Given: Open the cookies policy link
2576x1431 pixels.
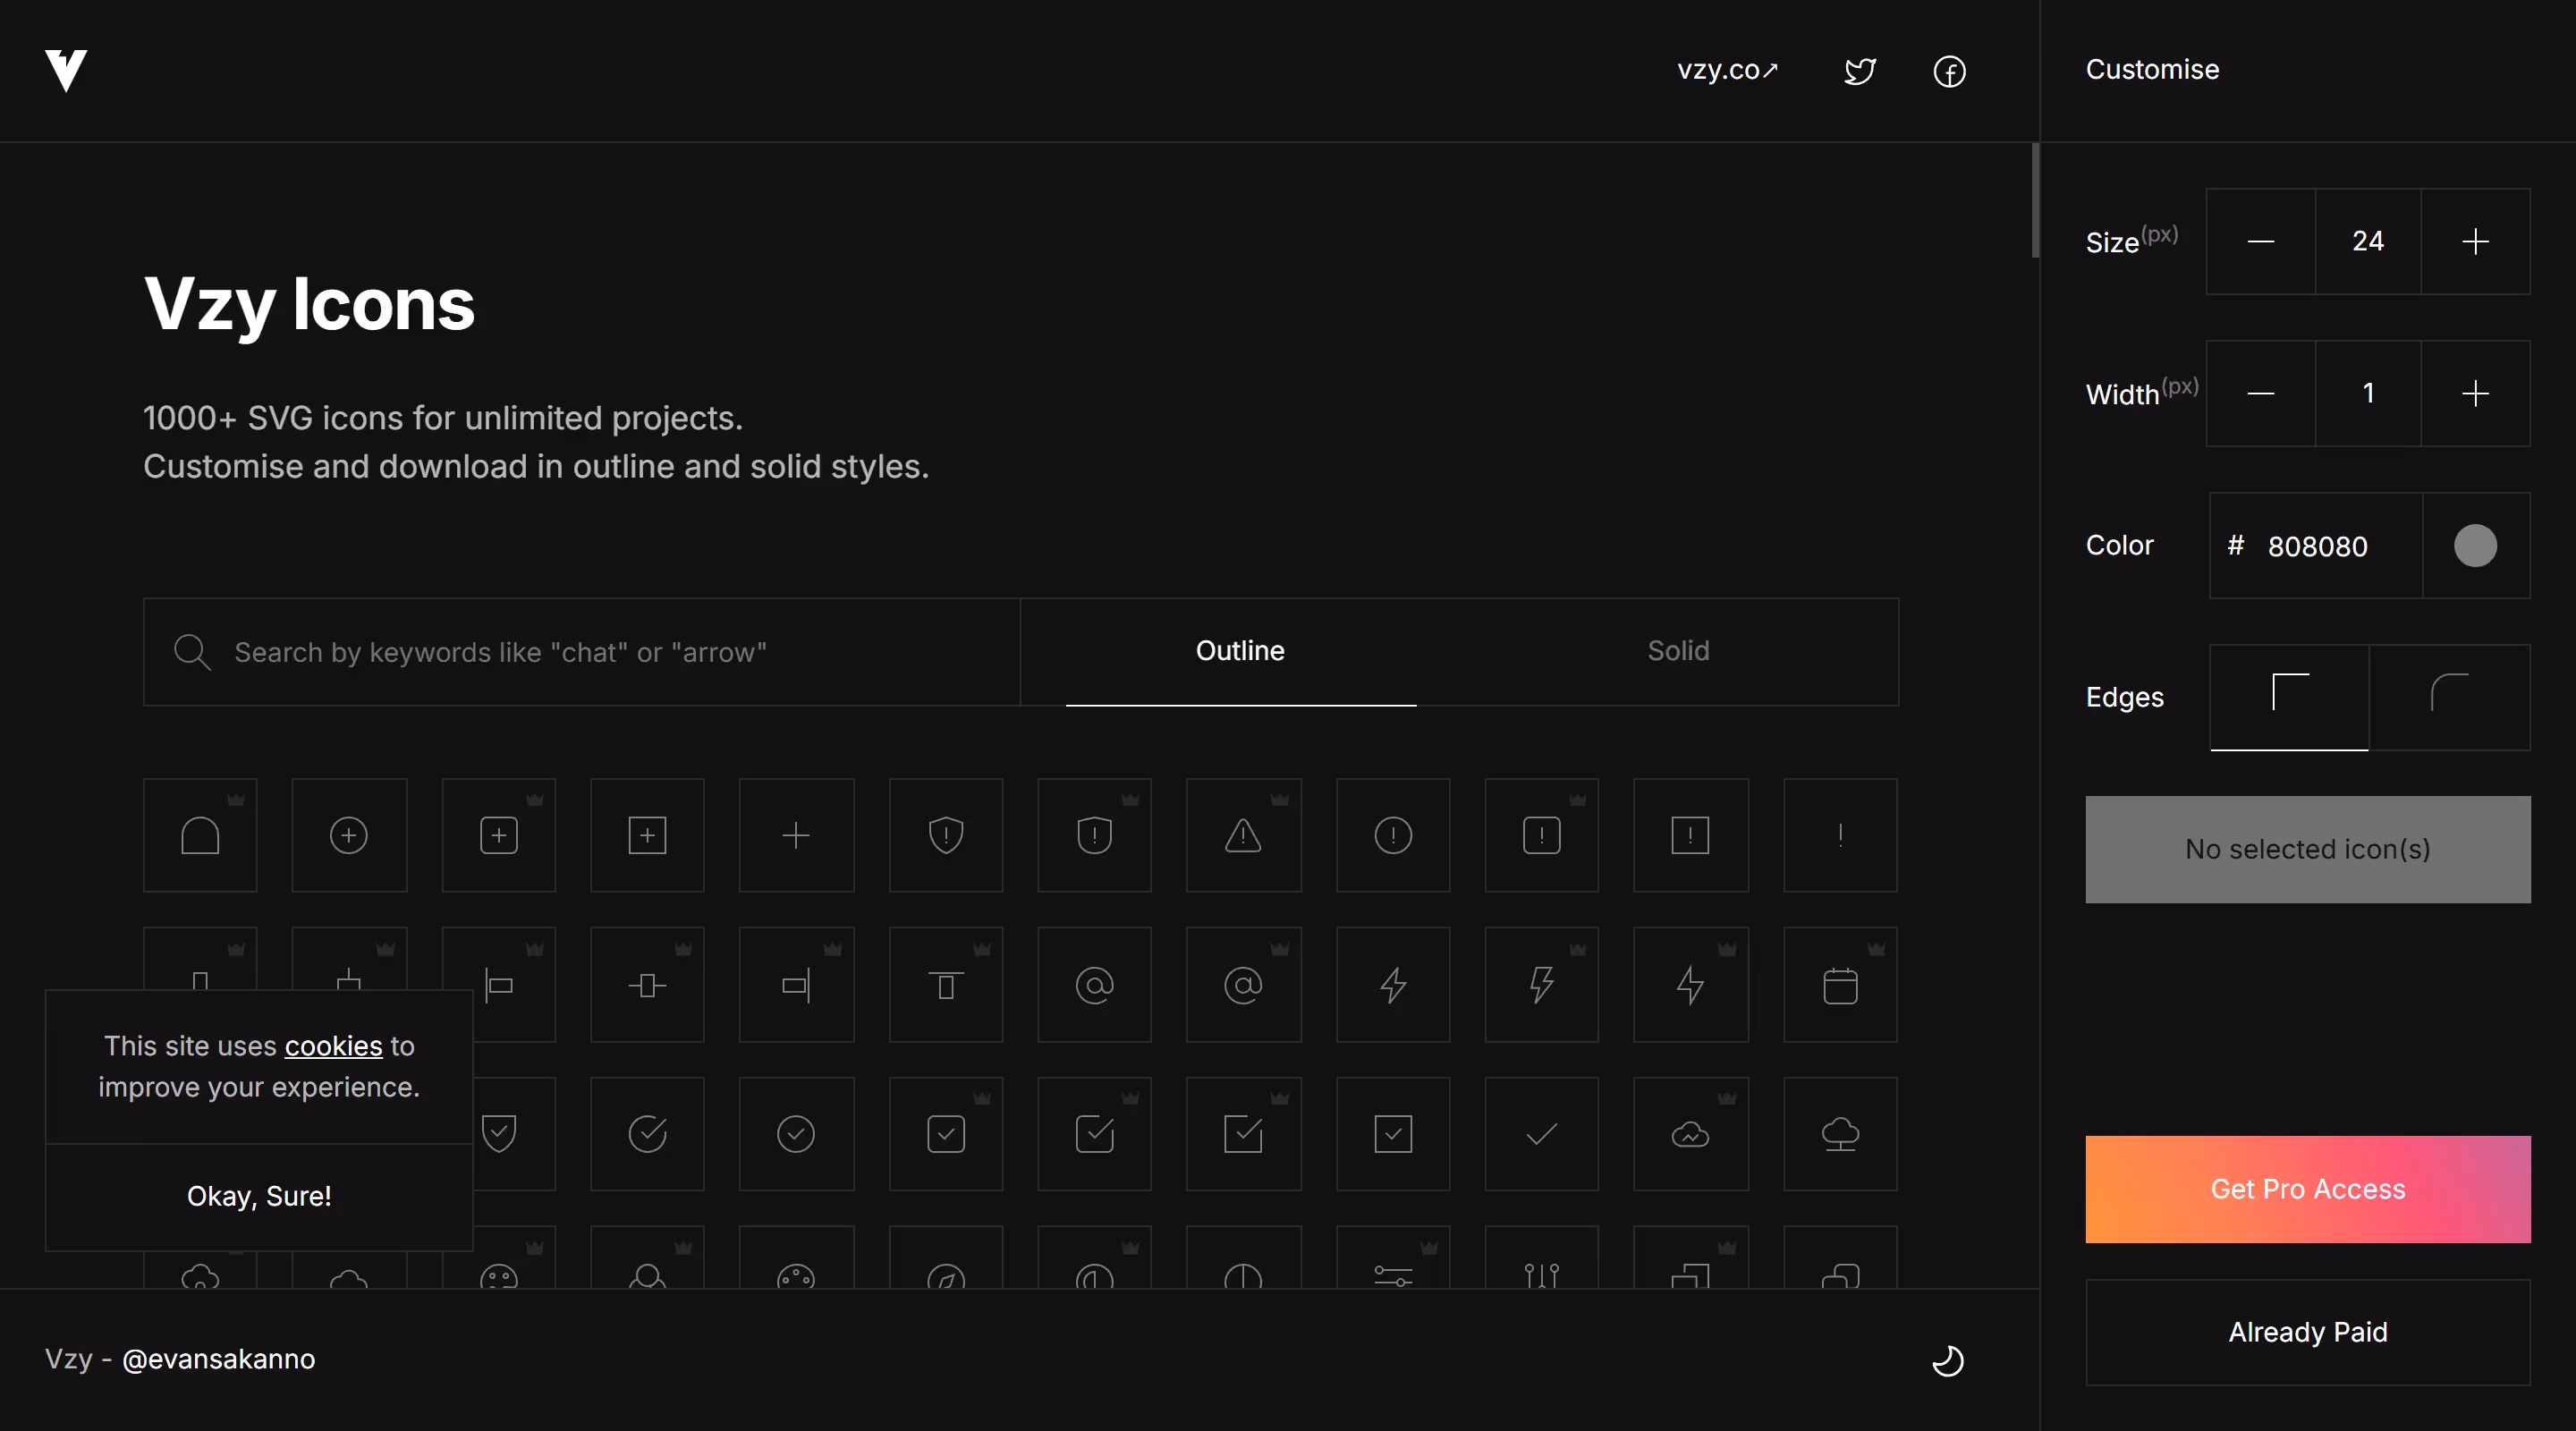Looking at the screenshot, I should click(x=333, y=1046).
